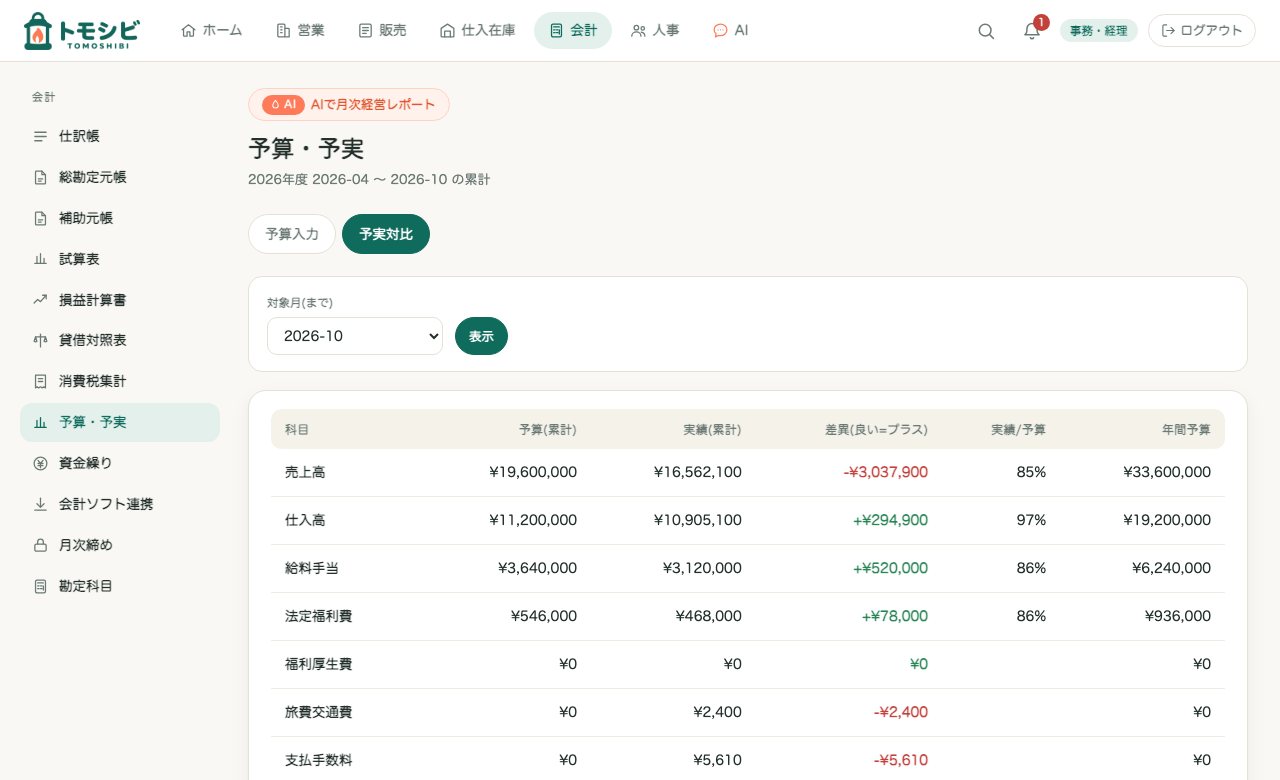
Task: Click the 97% ratio in 仕入高 row
Action: click(1031, 520)
